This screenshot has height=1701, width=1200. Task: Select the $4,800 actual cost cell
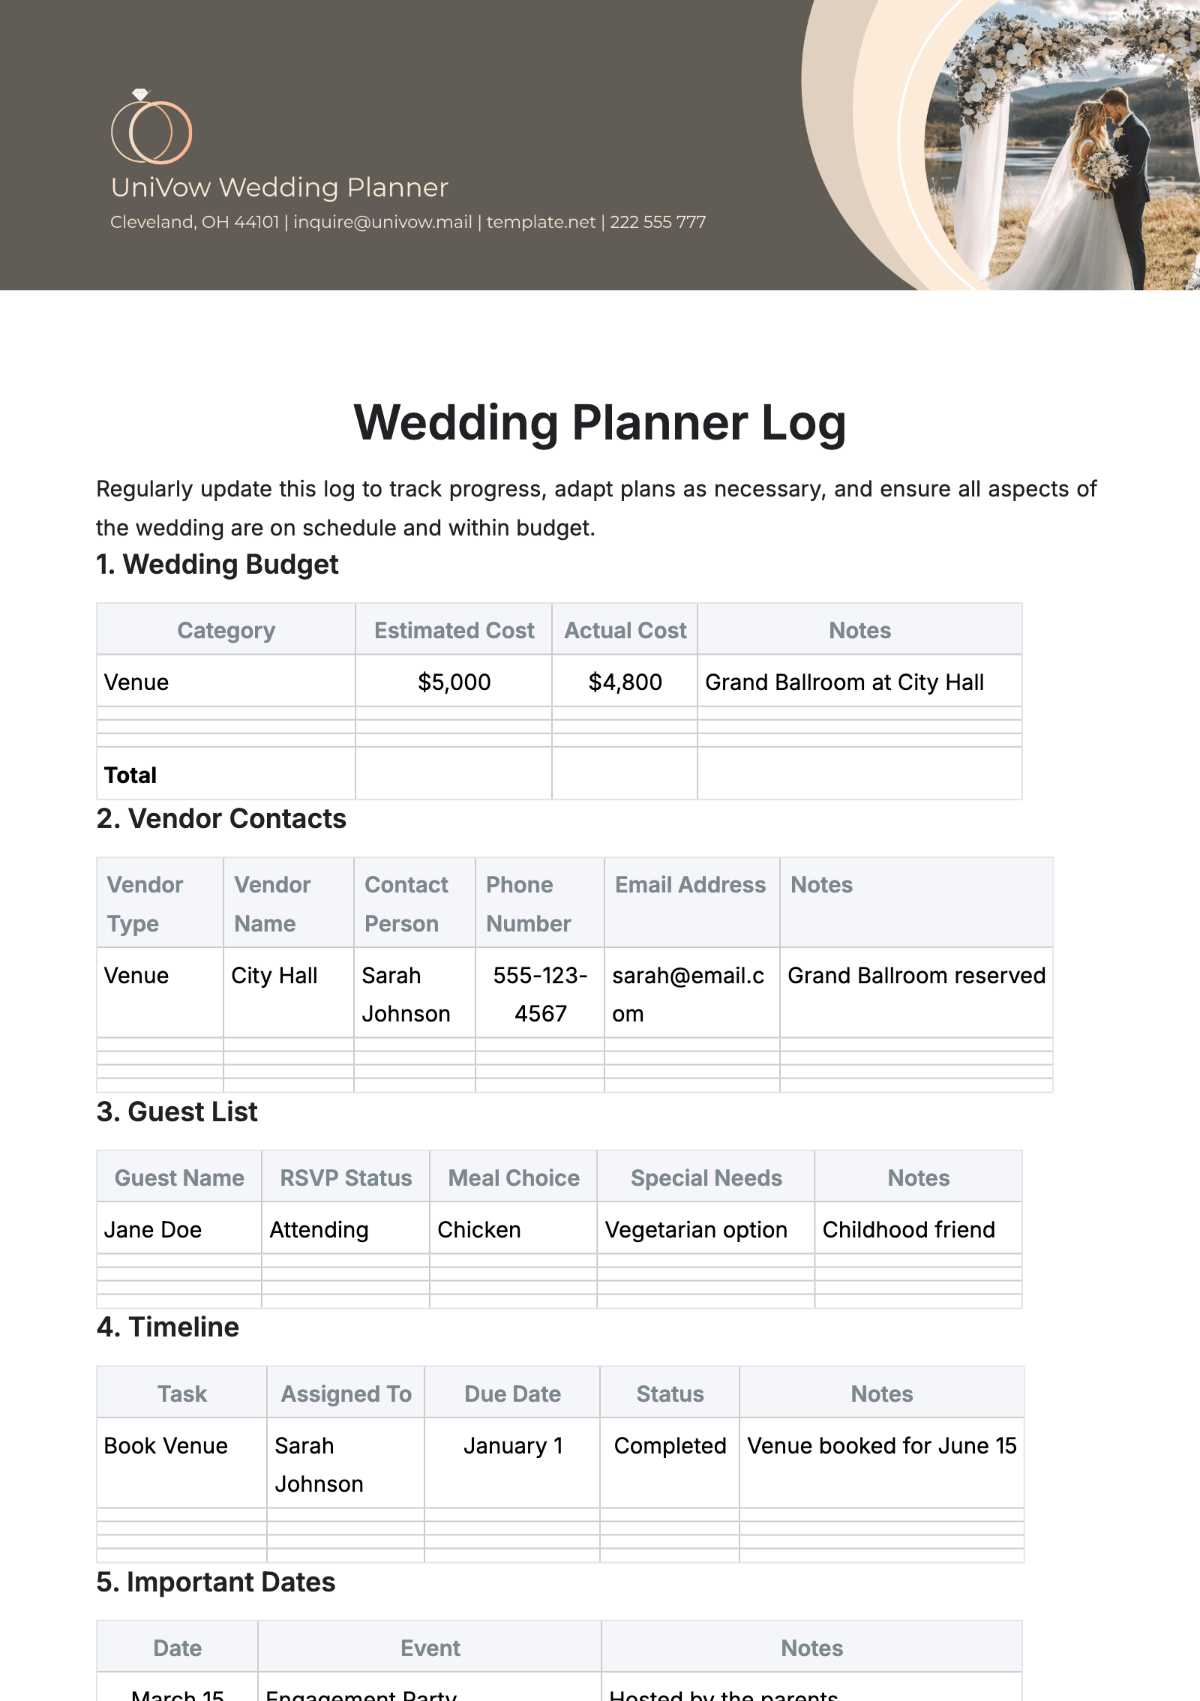pos(625,682)
